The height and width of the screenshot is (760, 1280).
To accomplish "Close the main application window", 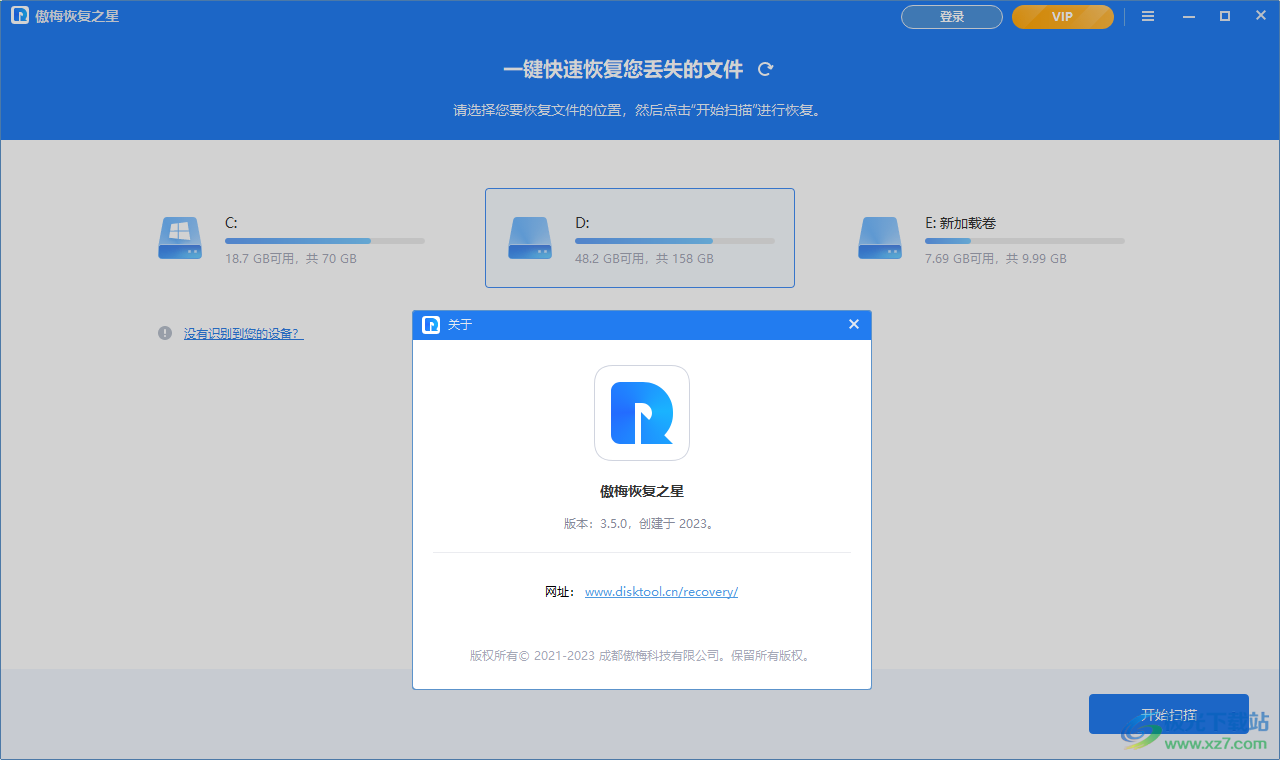I will coord(1260,16).
